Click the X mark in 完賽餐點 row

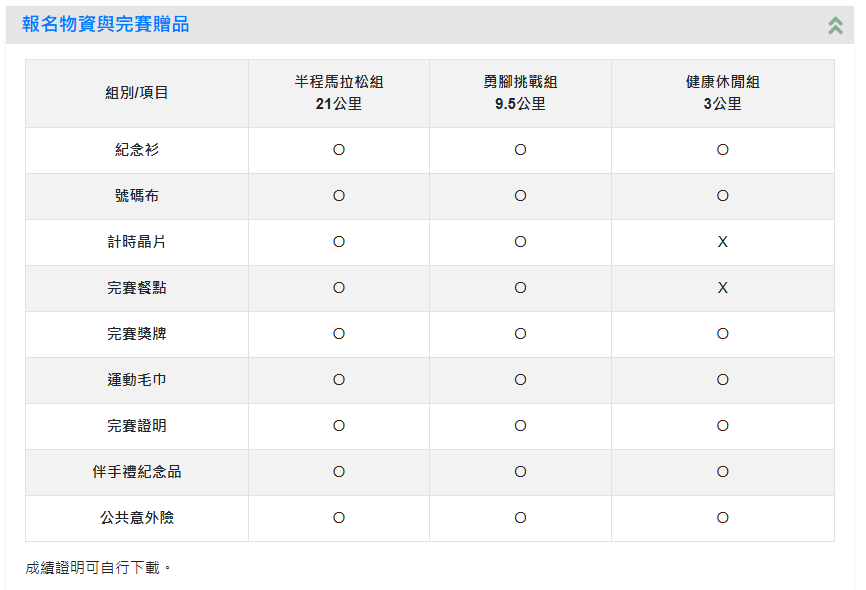coord(722,287)
